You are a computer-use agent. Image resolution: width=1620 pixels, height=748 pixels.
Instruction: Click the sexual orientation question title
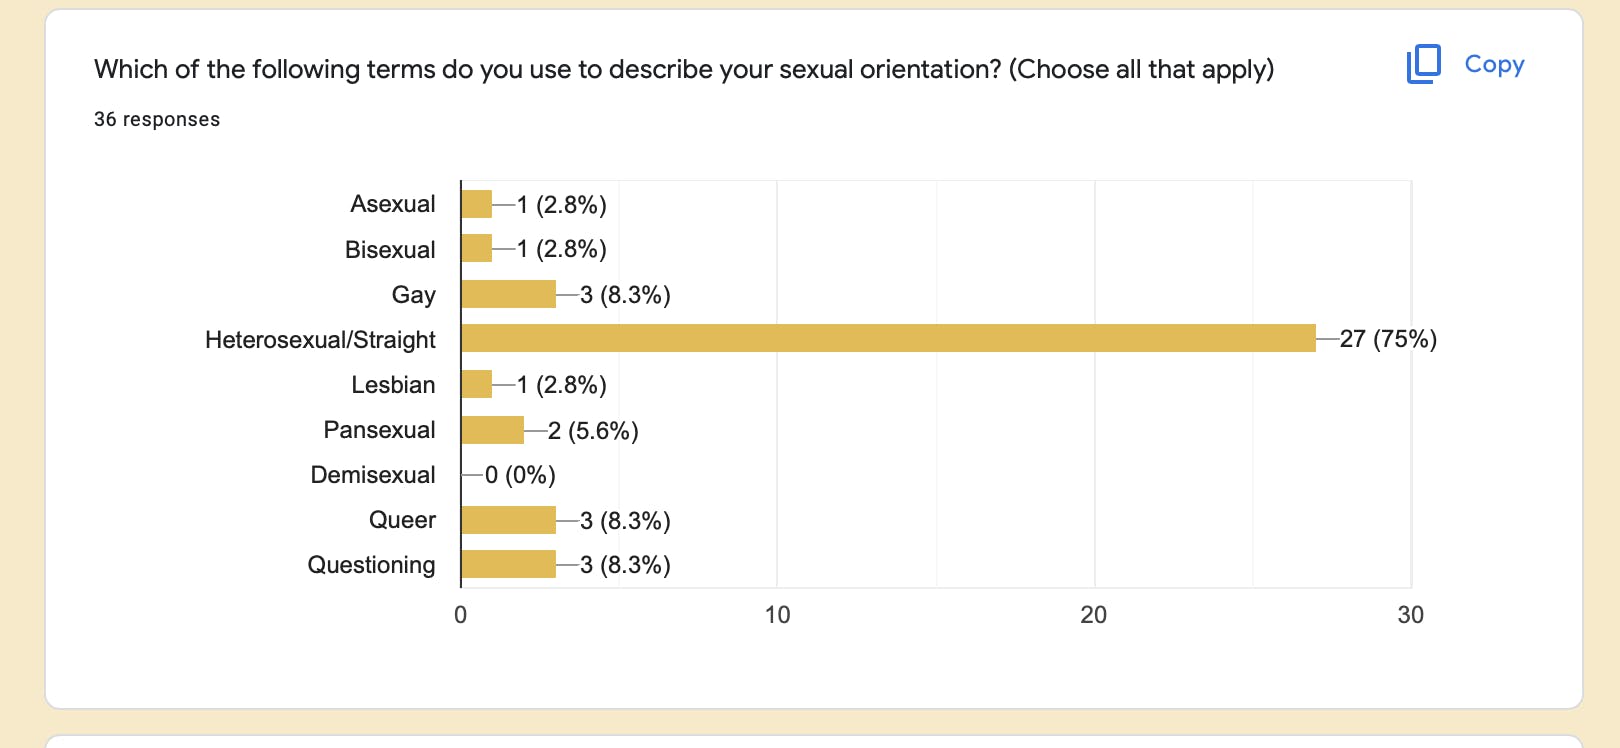(x=684, y=69)
